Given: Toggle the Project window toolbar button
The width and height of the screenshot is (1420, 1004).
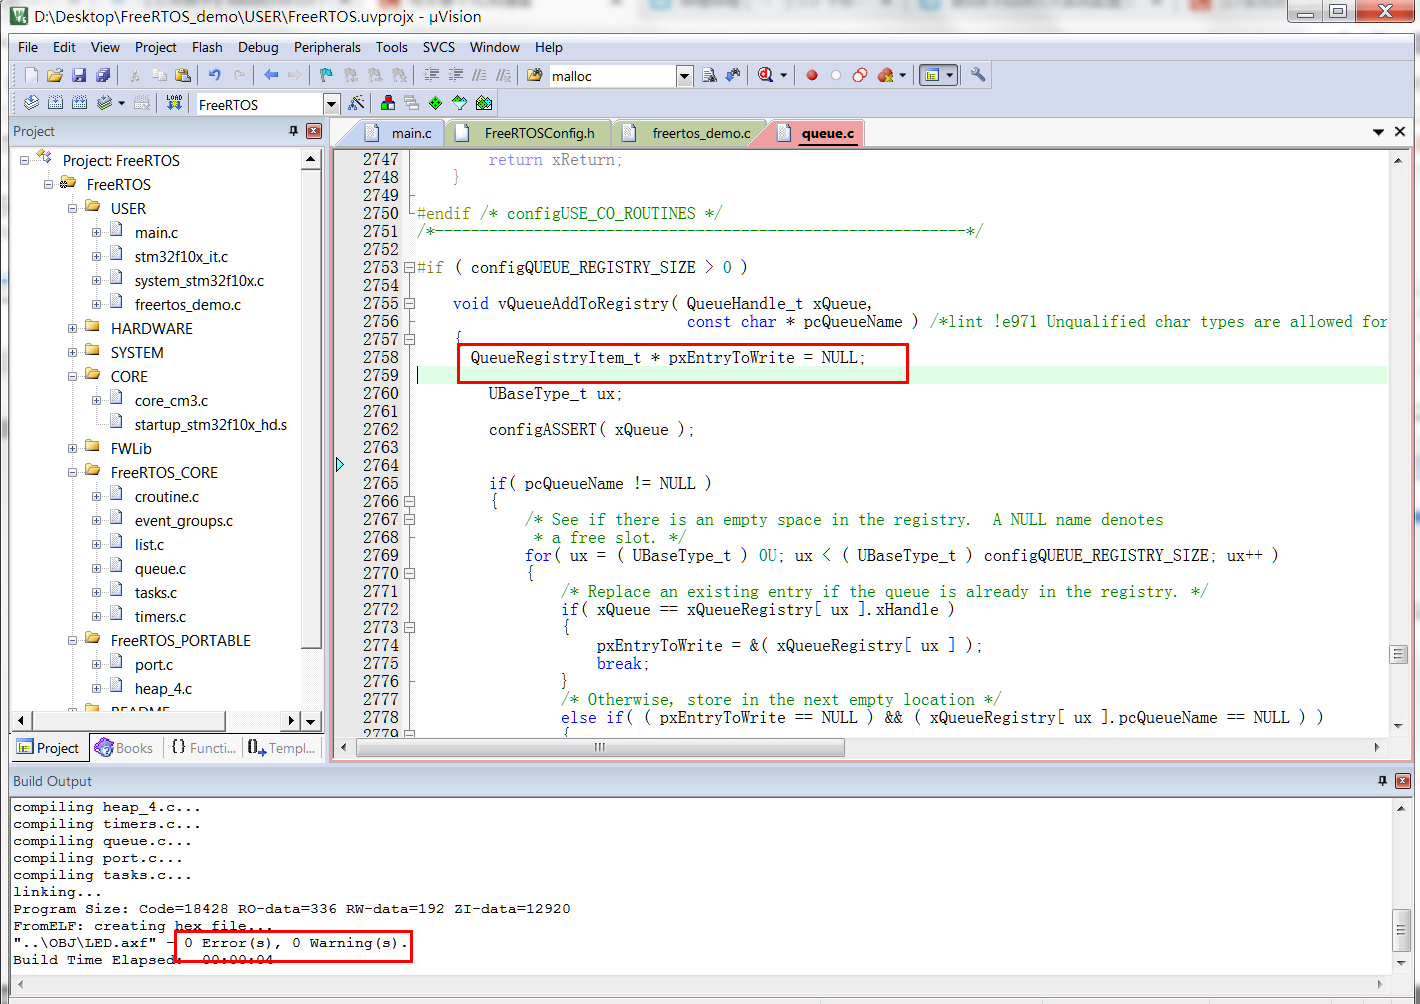Looking at the screenshot, I should click(932, 75).
